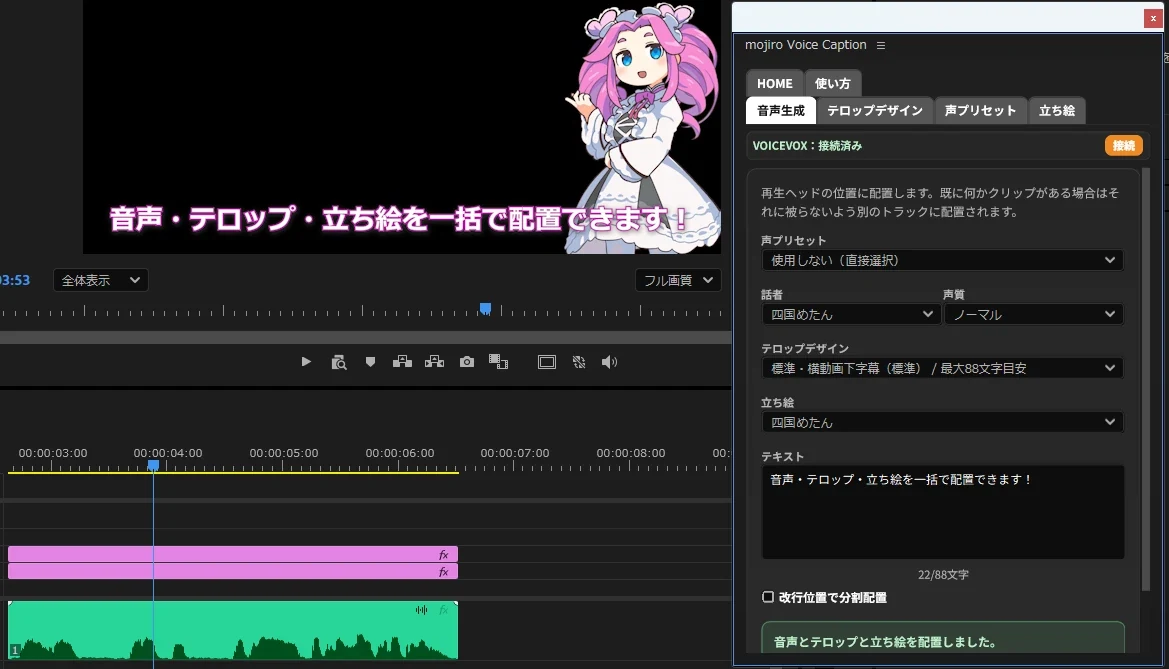This screenshot has width=1169, height=669.
Task: Export a frame with the camera icon
Action: pyautogui.click(x=467, y=362)
